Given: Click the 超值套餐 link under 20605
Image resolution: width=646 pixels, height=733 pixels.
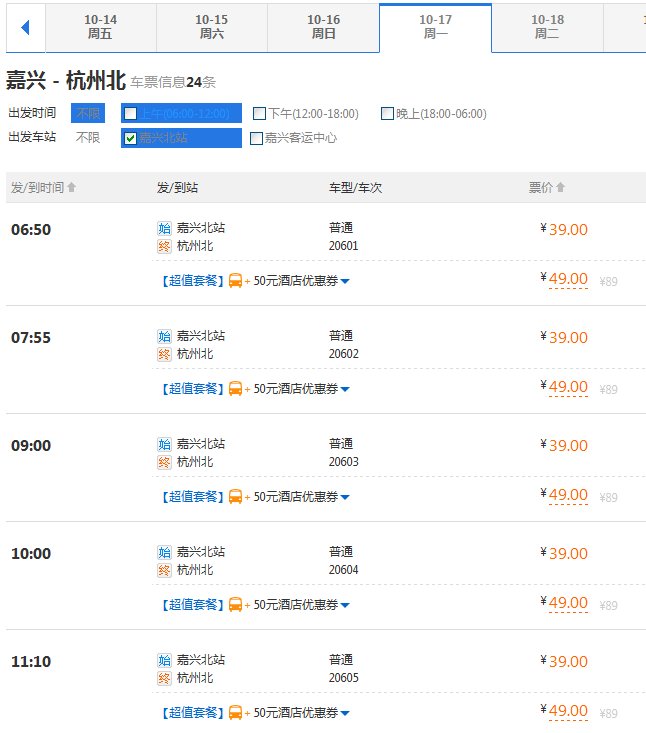Looking at the screenshot, I should [193, 713].
